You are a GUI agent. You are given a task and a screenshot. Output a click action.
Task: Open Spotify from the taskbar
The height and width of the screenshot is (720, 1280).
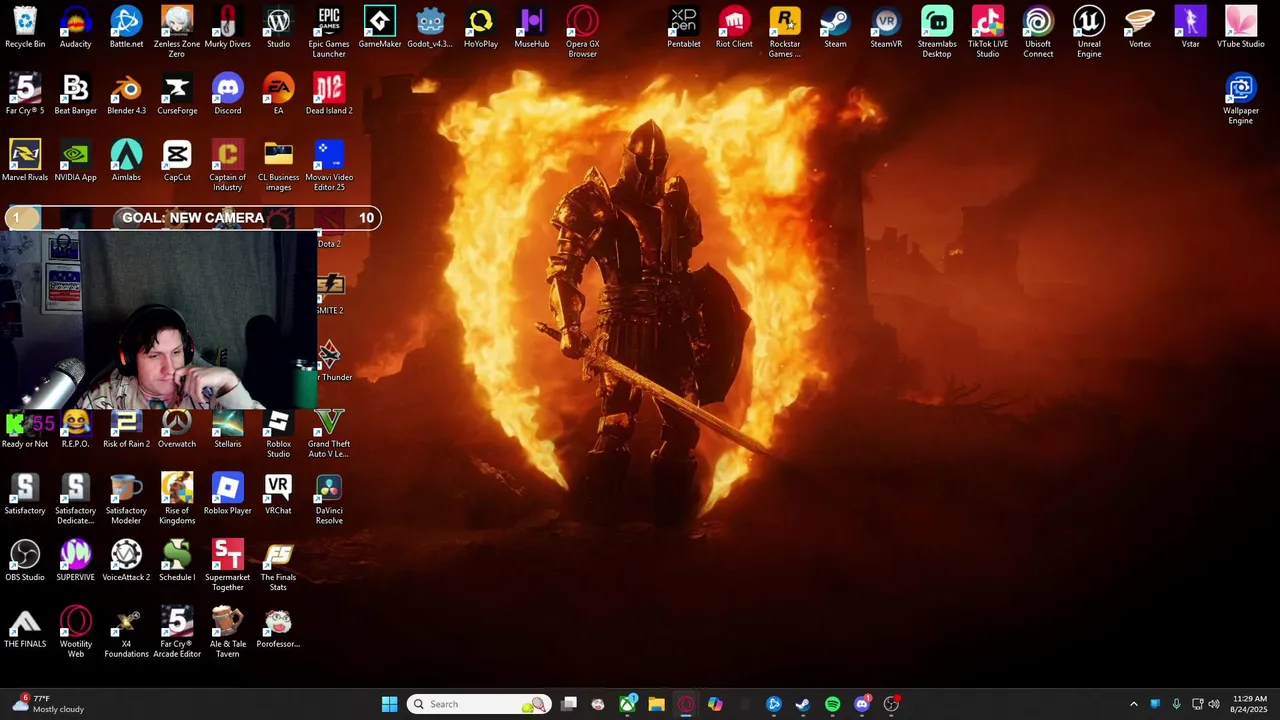click(832, 704)
